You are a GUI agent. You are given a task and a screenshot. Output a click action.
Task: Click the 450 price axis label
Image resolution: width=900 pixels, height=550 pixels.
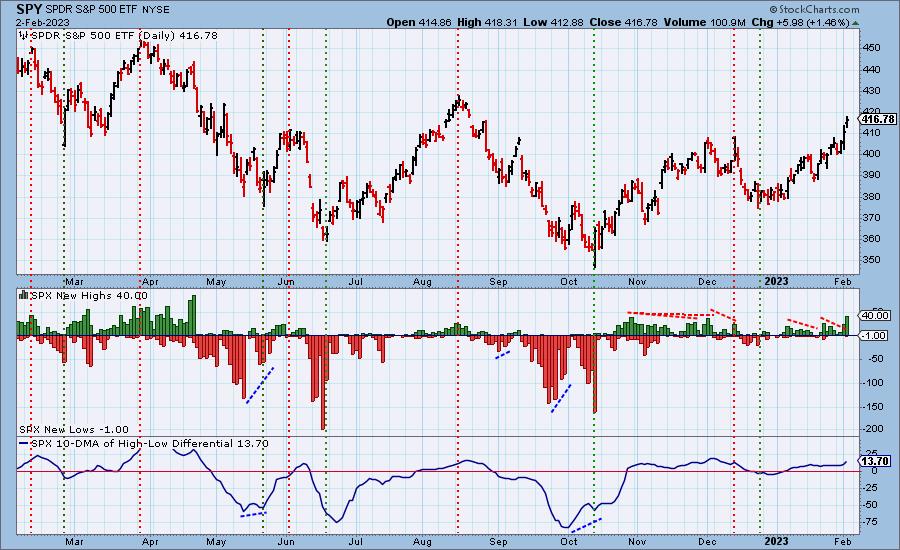point(871,48)
